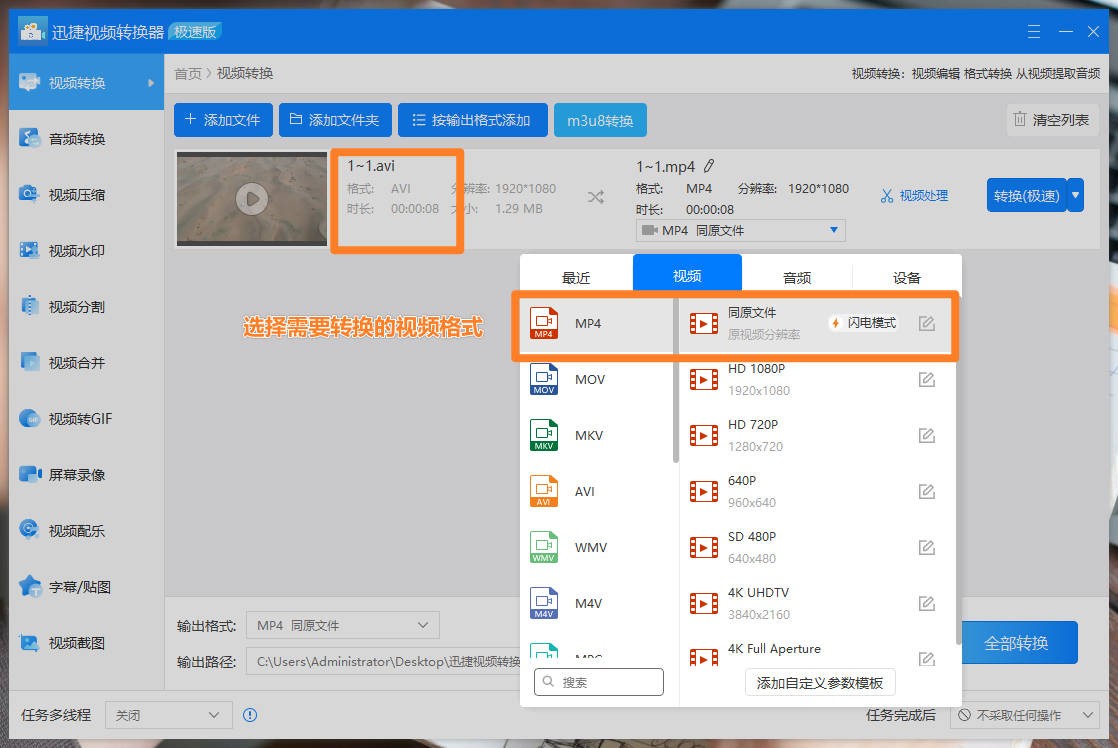Open the MP4 同原文件 format dropdown
Image resolution: width=1118 pixels, height=748 pixels.
tap(740, 230)
